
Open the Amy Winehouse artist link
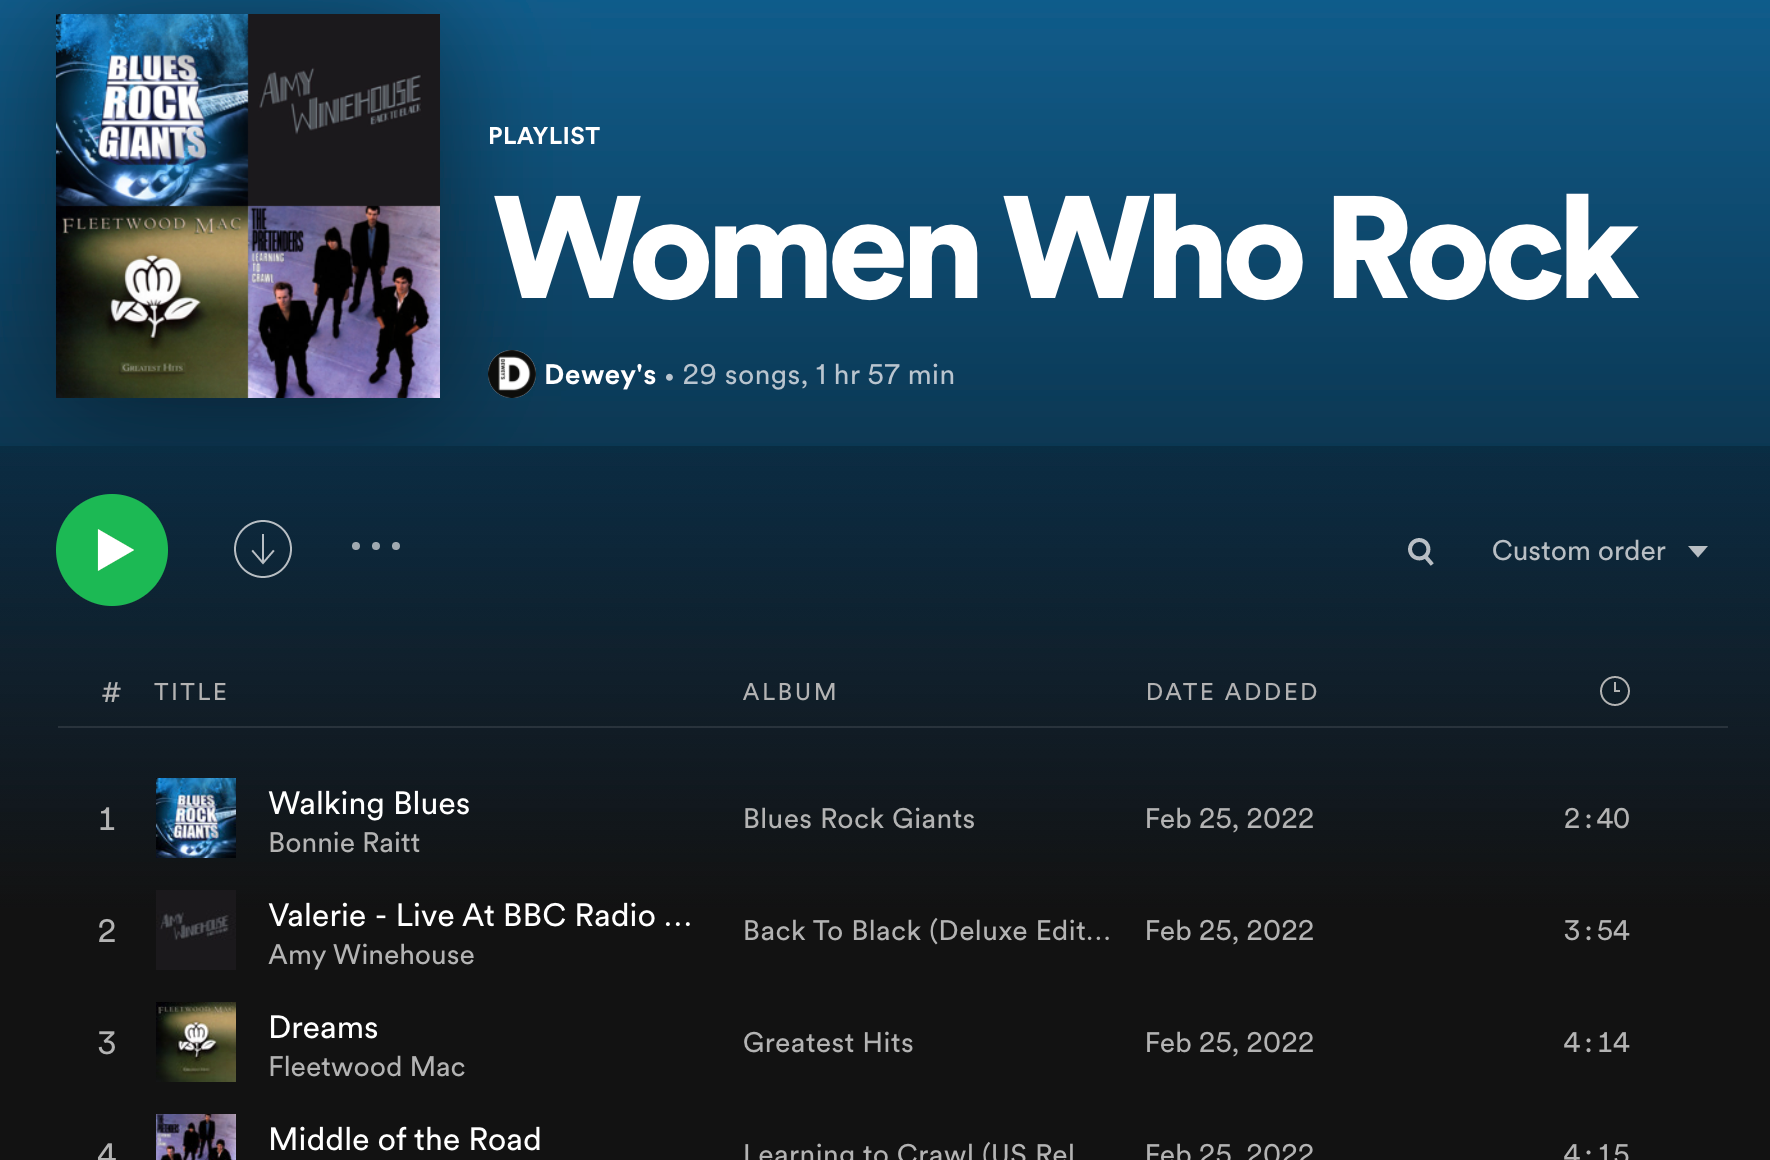371,955
